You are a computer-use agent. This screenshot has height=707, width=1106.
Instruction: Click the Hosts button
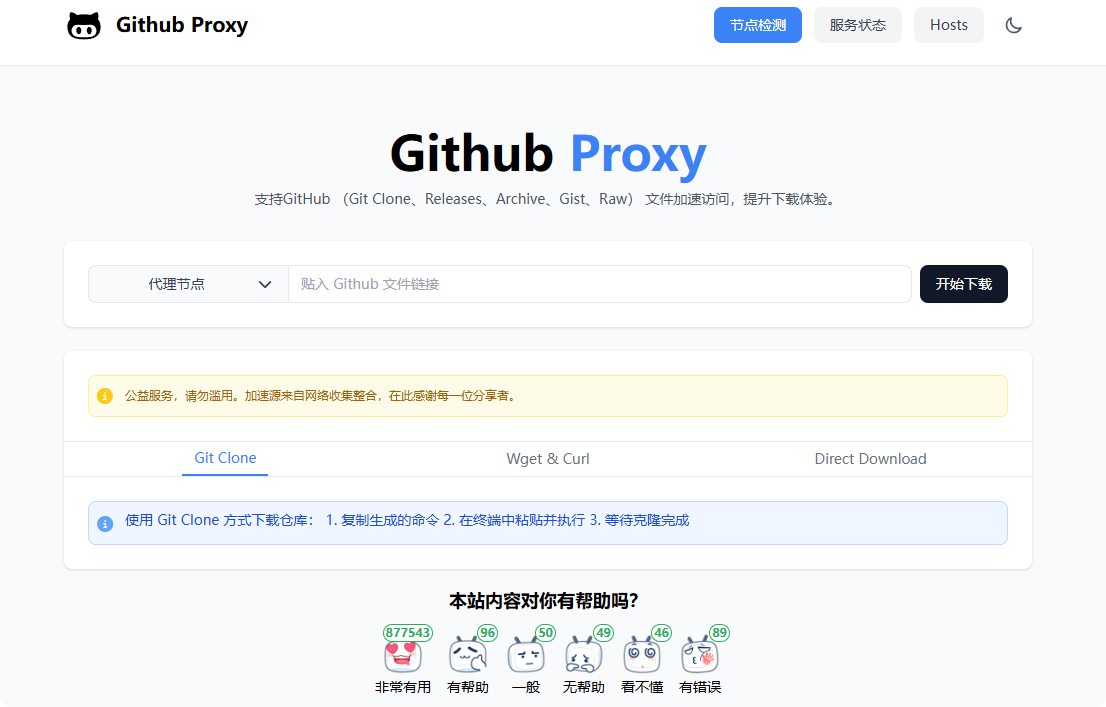(949, 25)
